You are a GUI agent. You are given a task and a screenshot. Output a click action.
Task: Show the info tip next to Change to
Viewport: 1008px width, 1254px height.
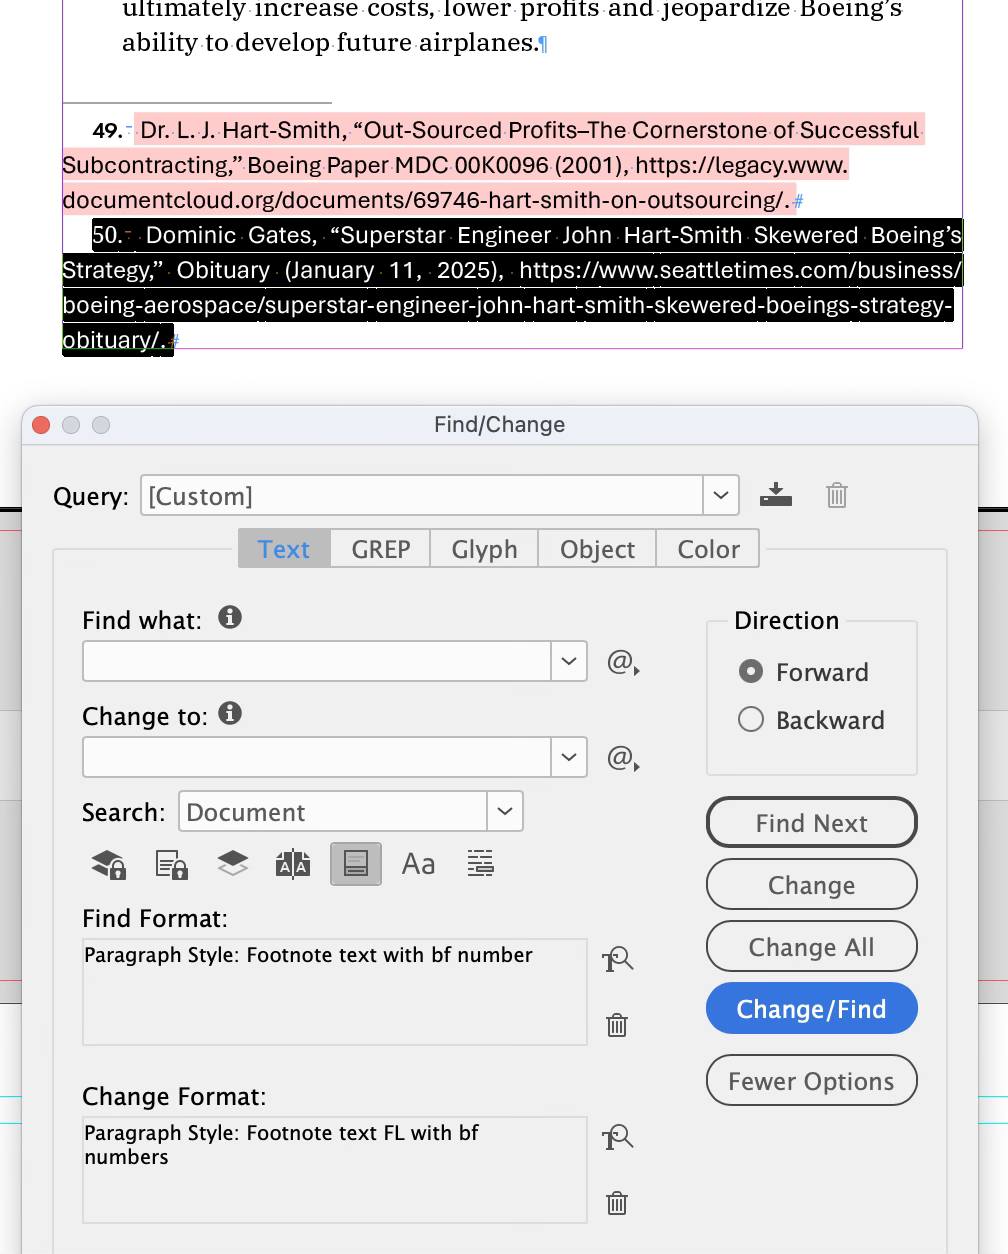tap(230, 713)
